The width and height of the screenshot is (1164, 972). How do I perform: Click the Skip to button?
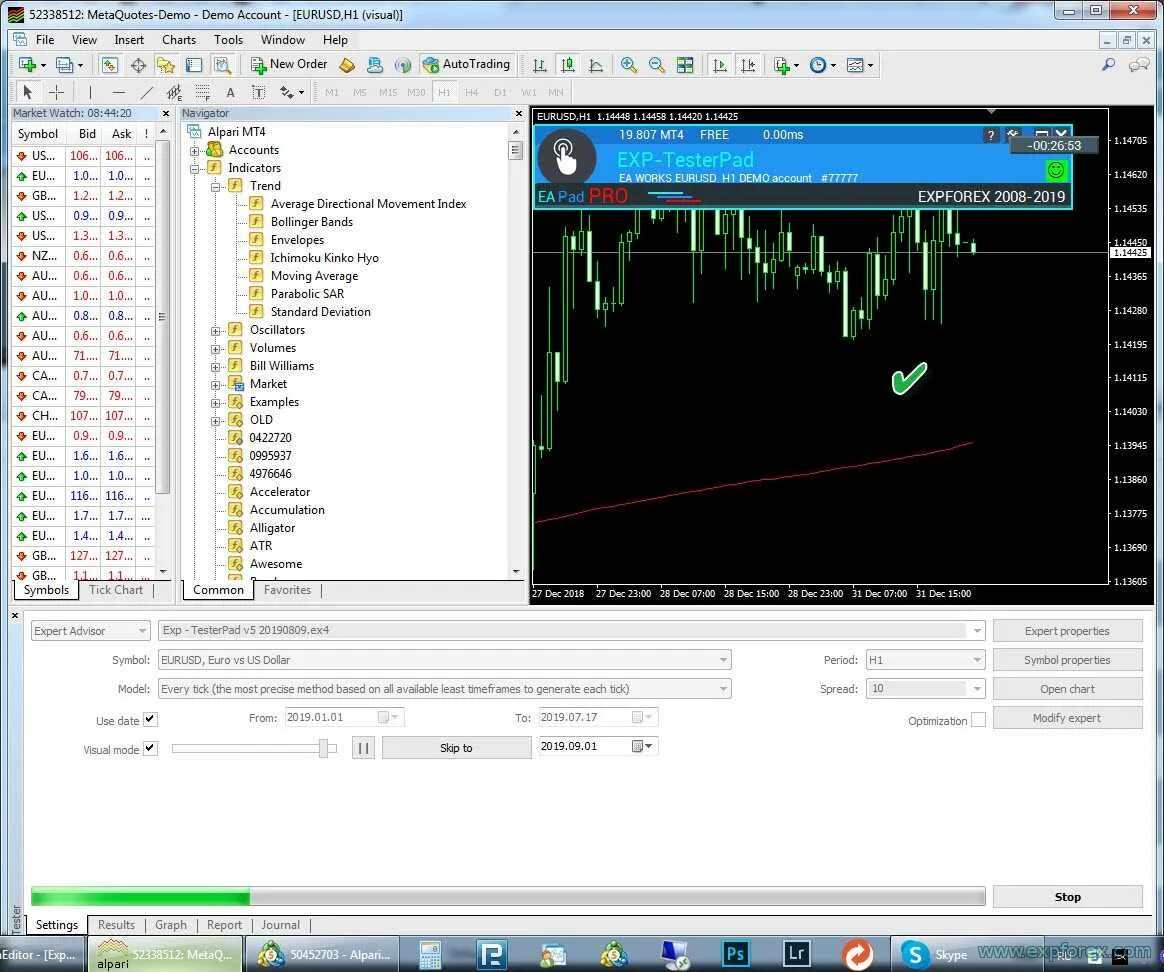click(x=456, y=748)
